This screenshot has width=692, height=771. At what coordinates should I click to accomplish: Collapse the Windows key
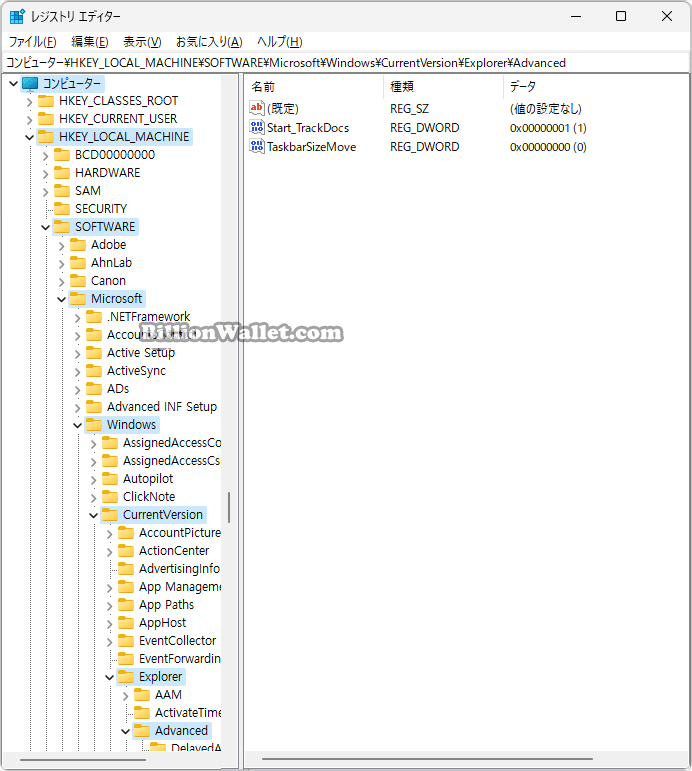click(78, 425)
